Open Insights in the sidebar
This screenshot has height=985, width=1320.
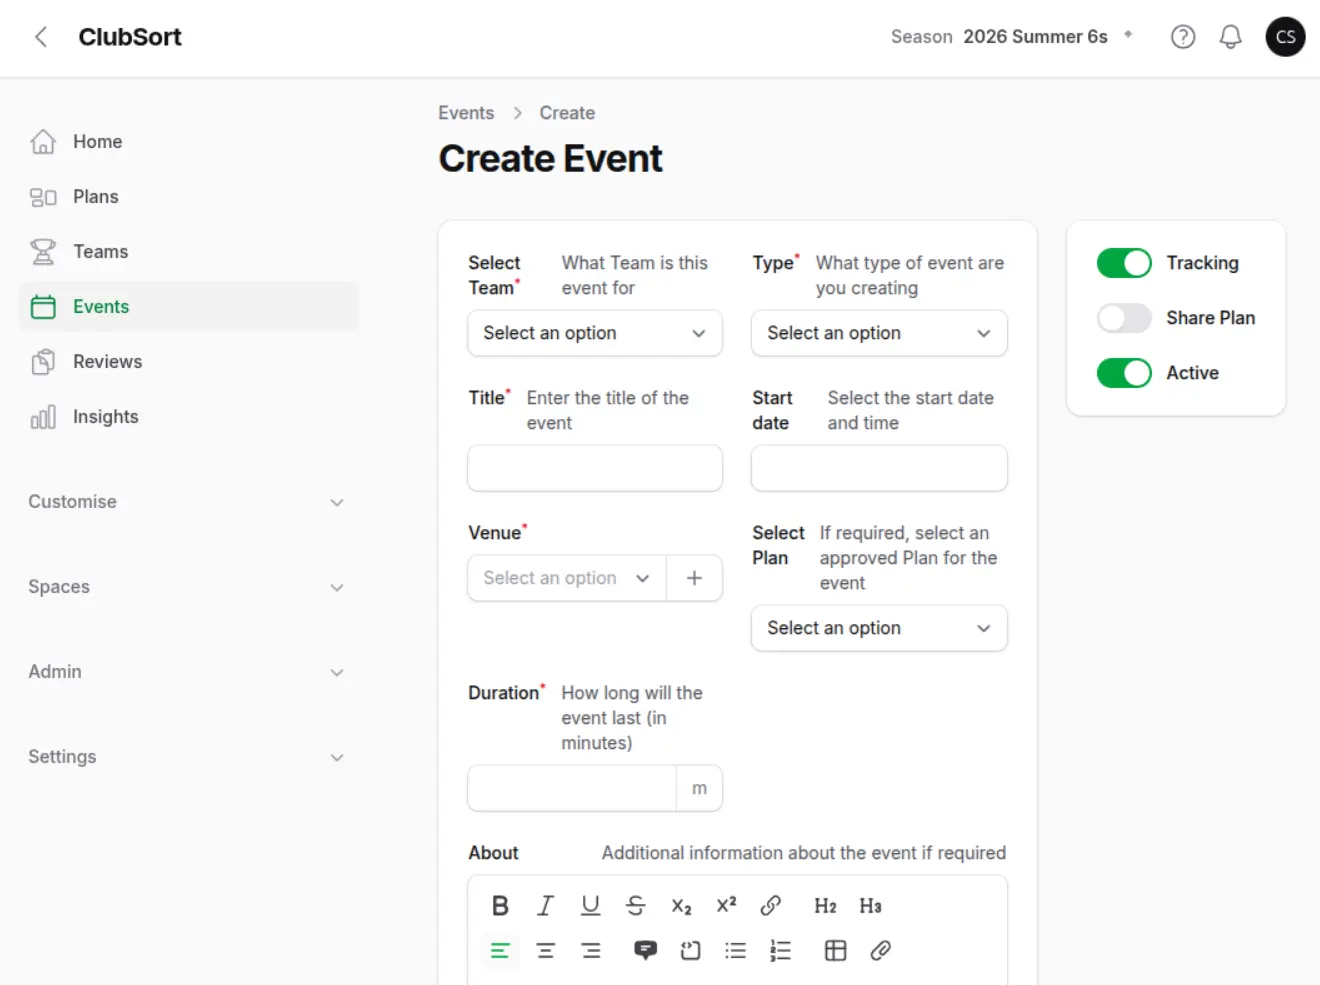click(x=188, y=417)
